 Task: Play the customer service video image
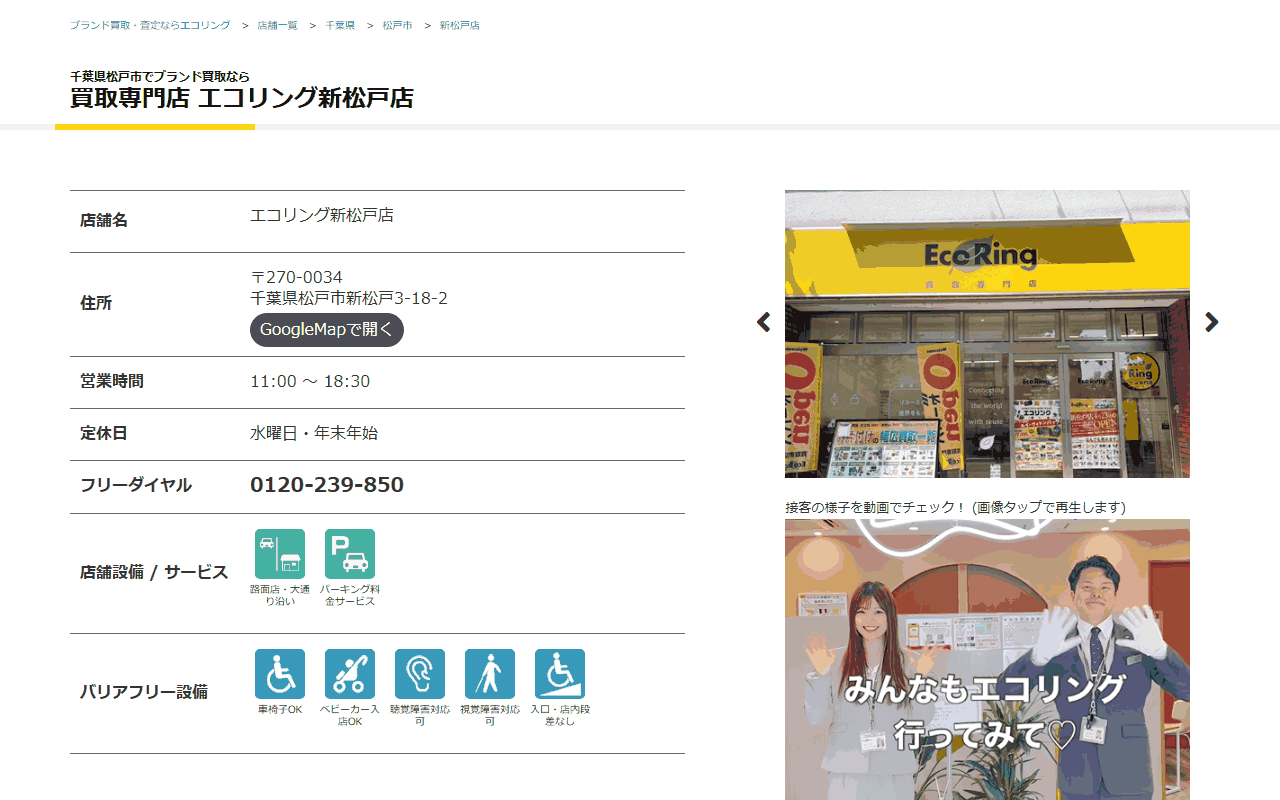[x=987, y=659]
